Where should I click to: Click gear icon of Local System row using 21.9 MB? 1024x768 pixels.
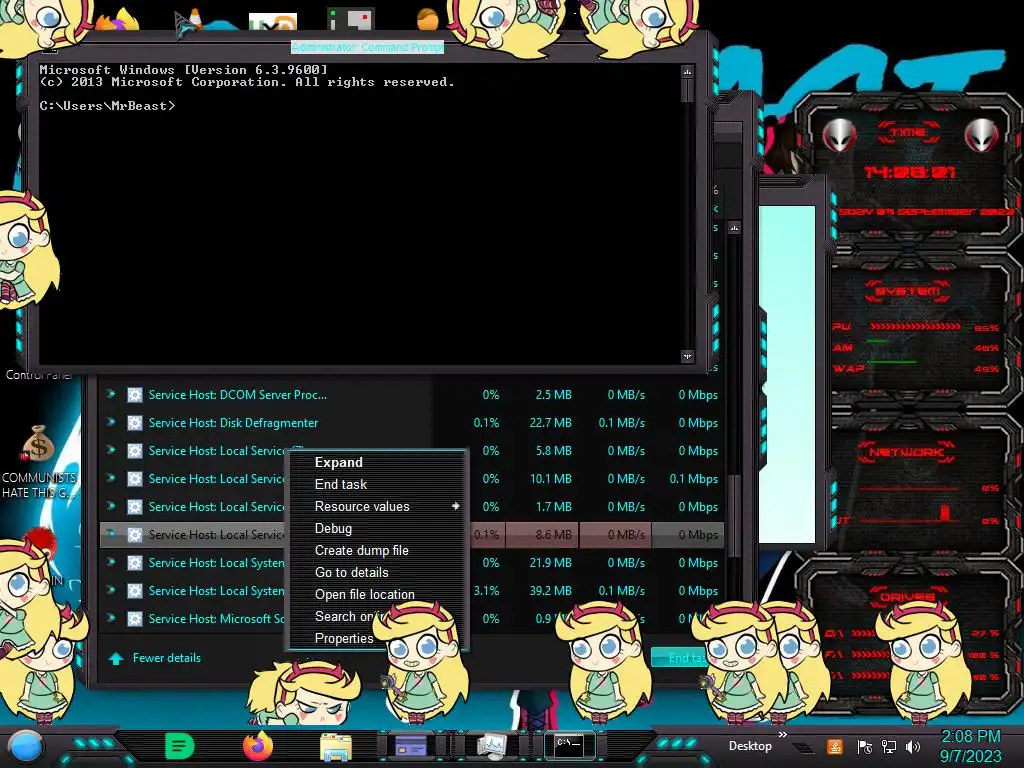(135, 563)
